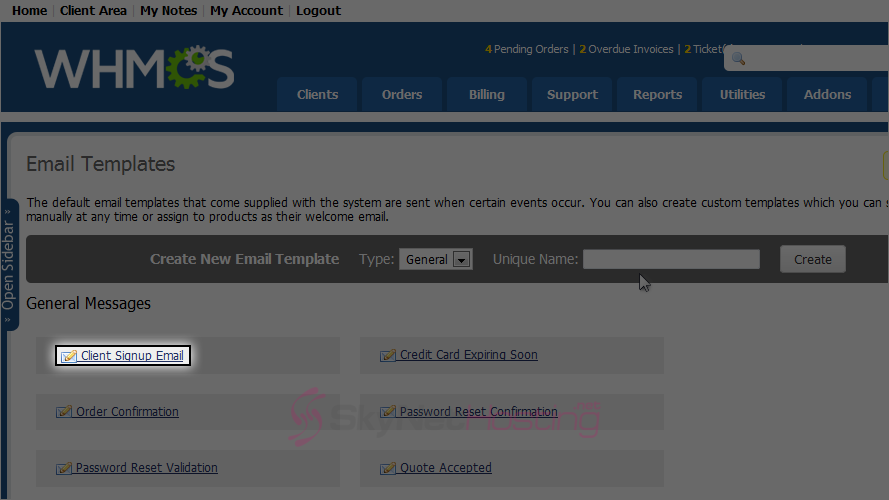This screenshot has height=500, width=889.
Task: Open Credit Card Expiring Soon template link
Action: coord(468,355)
